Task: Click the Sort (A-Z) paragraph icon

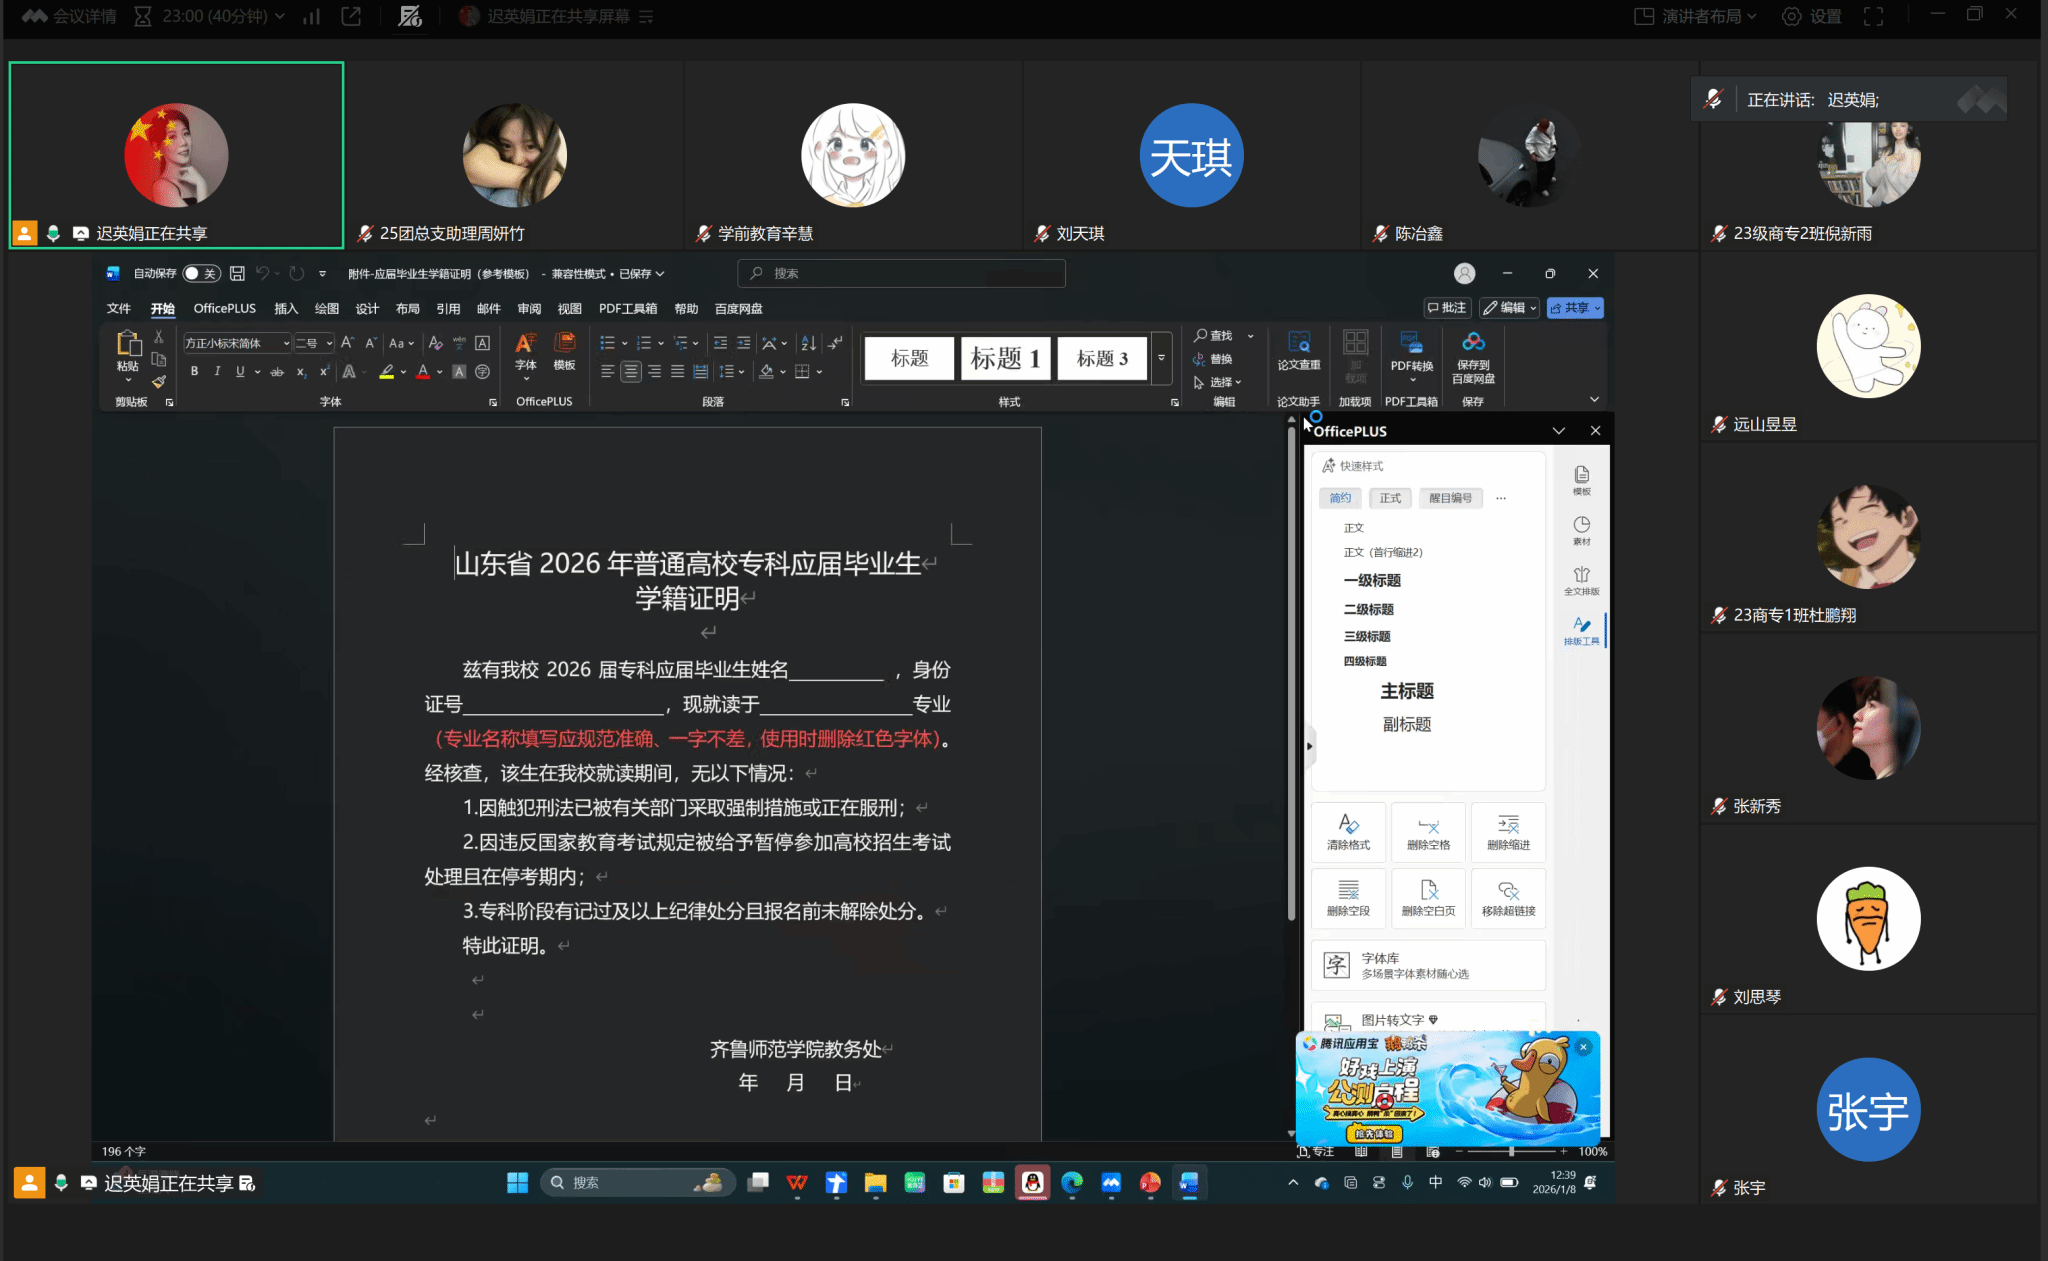Action: click(808, 343)
